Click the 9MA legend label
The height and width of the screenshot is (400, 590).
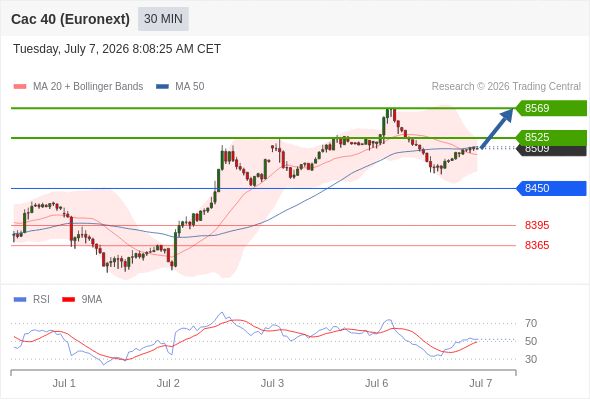coord(92,300)
